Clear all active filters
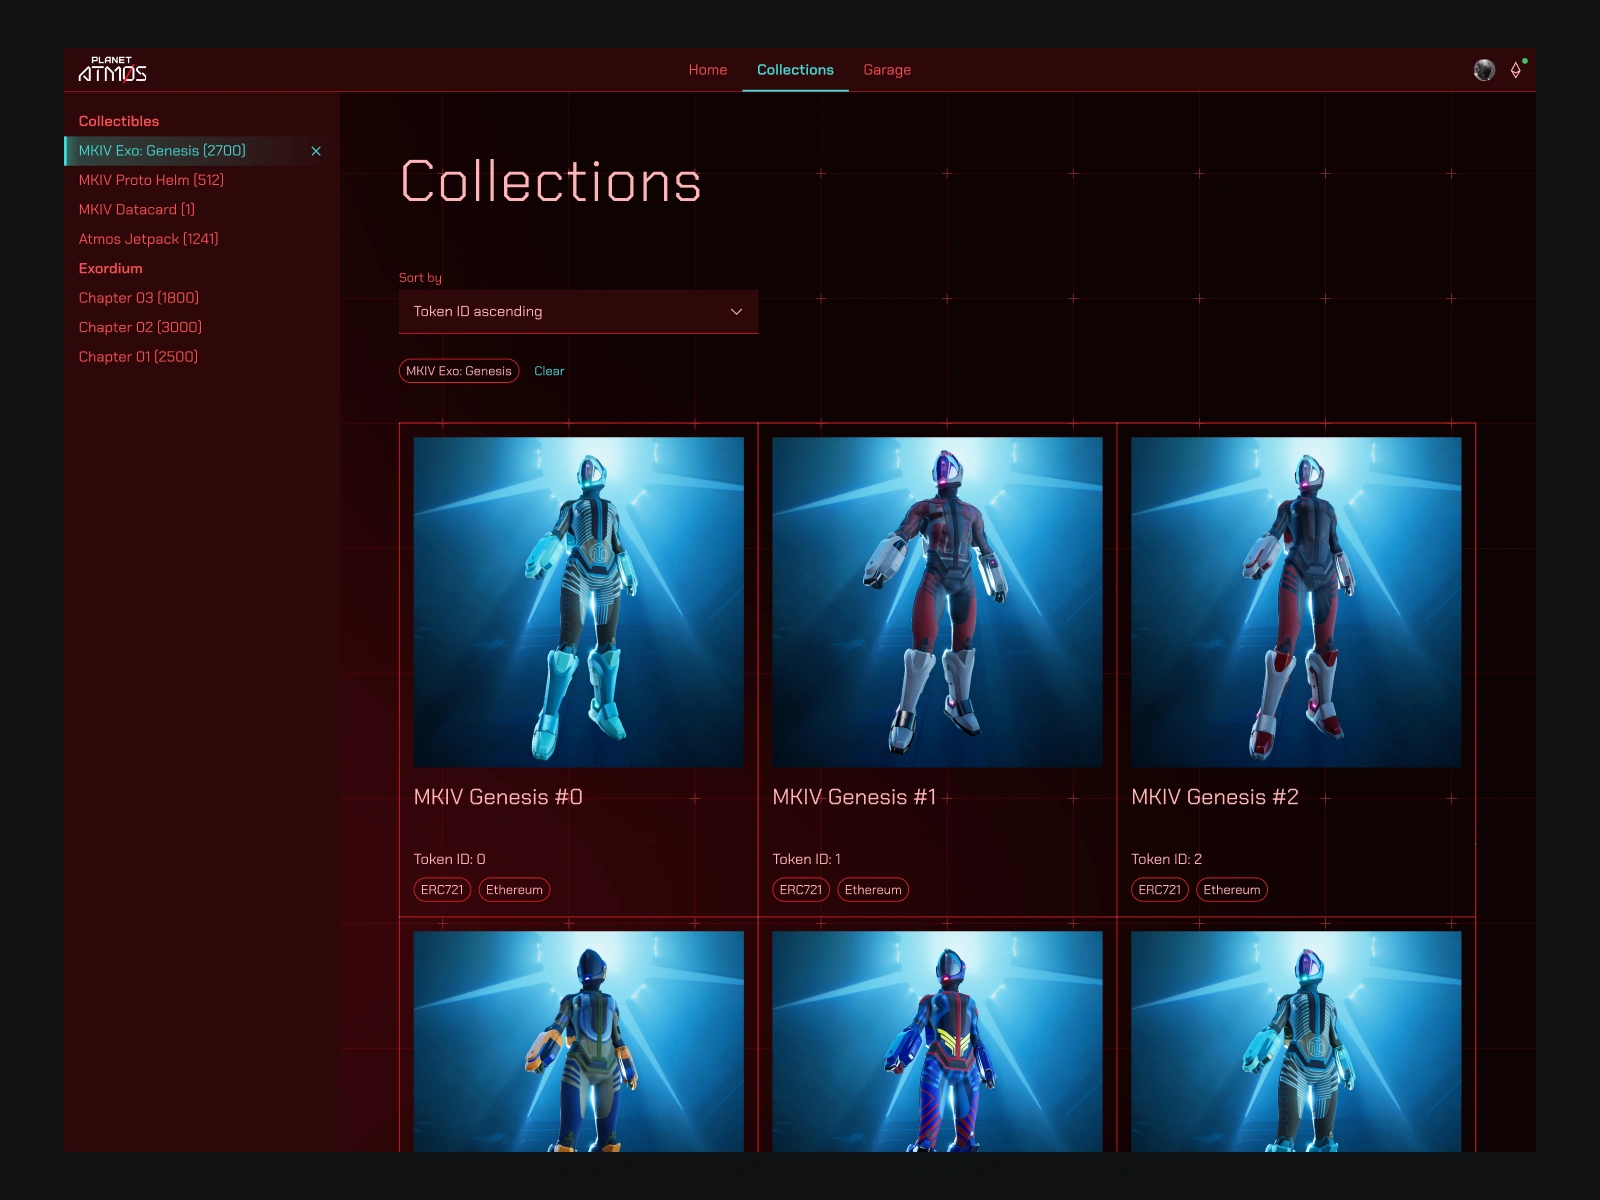 [549, 371]
